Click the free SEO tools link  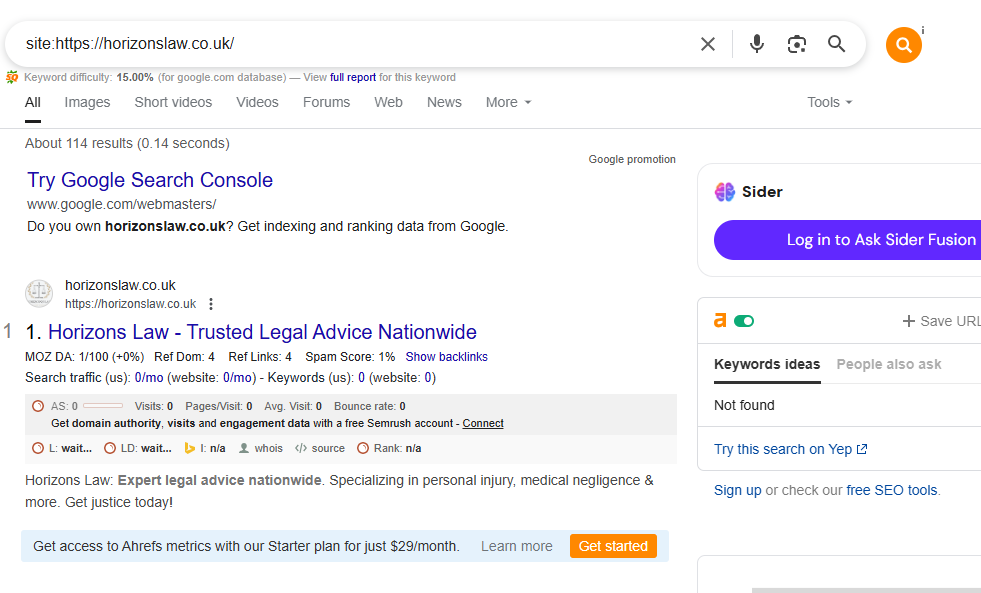coord(892,490)
